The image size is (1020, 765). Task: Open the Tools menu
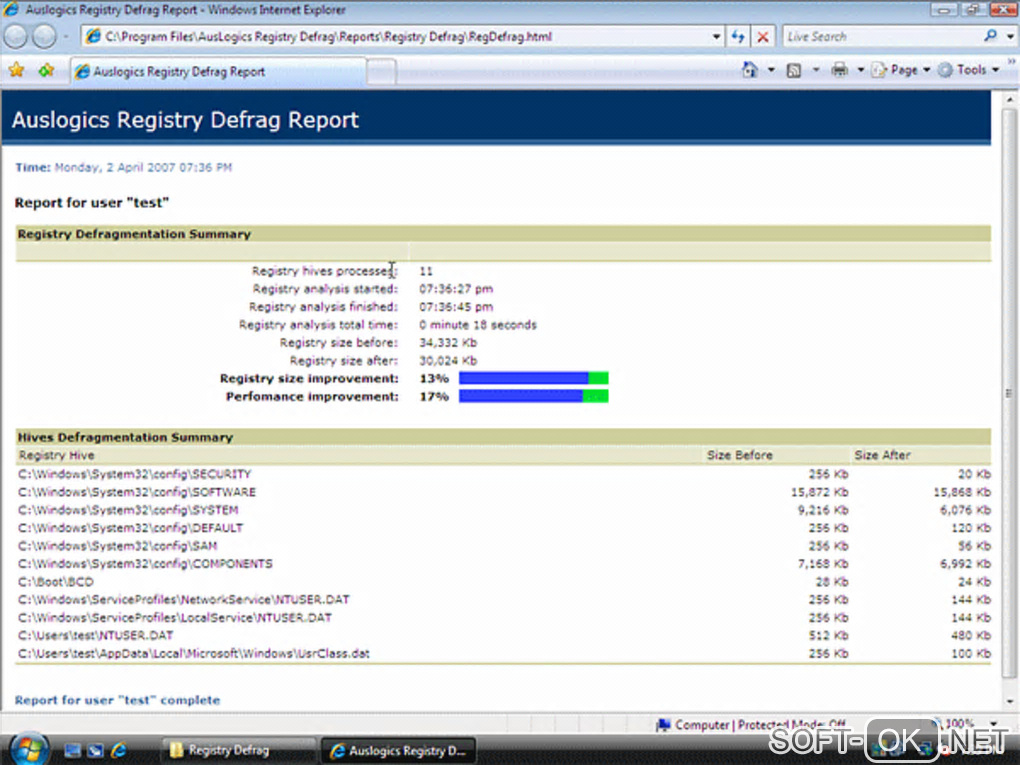(x=969, y=70)
